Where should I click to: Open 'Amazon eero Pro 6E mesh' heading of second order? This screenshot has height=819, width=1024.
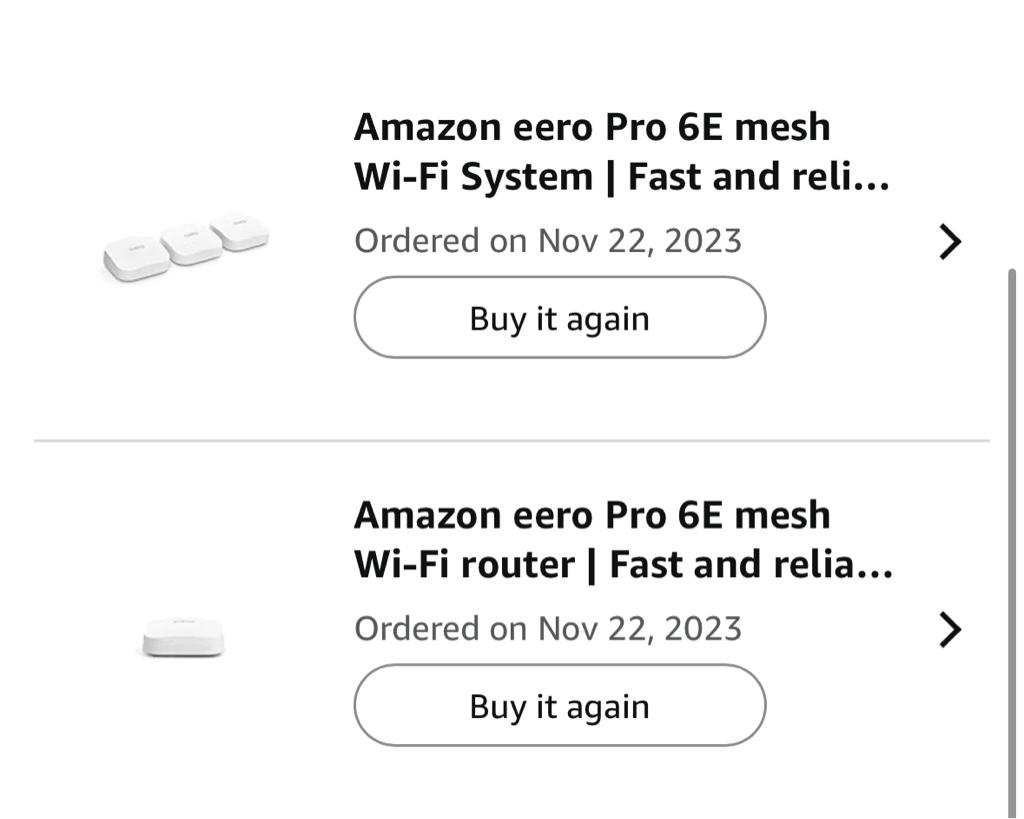[592, 515]
